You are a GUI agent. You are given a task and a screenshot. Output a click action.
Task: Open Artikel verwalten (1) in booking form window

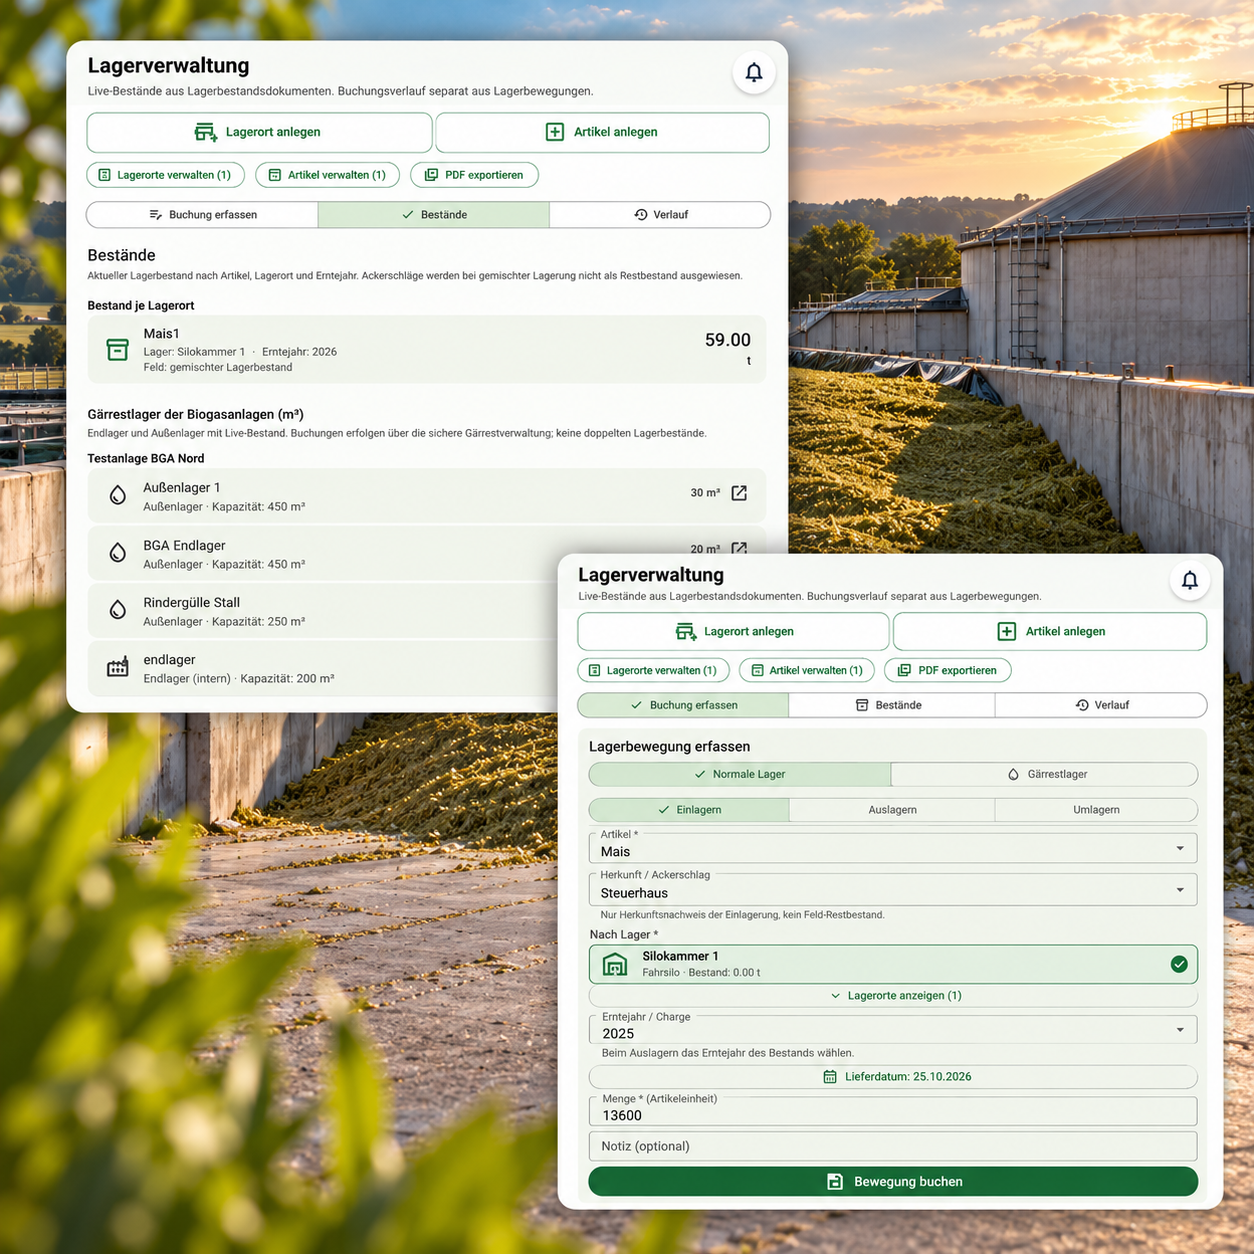(807, 670)
